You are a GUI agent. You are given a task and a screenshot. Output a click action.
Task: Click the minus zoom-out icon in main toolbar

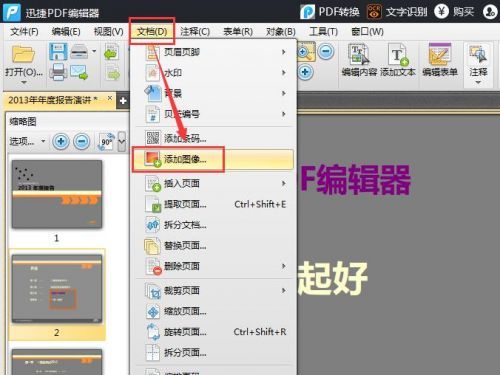pos(326,52)
